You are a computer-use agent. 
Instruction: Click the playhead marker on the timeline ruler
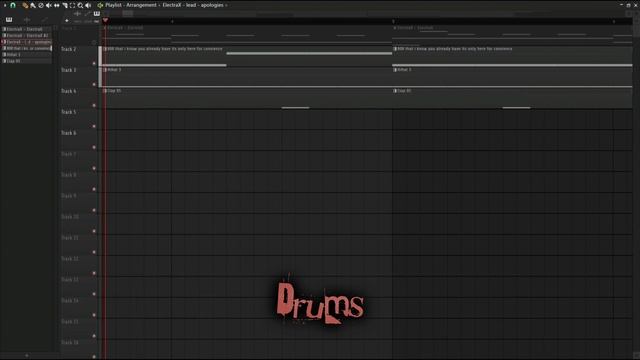[105, 20]
